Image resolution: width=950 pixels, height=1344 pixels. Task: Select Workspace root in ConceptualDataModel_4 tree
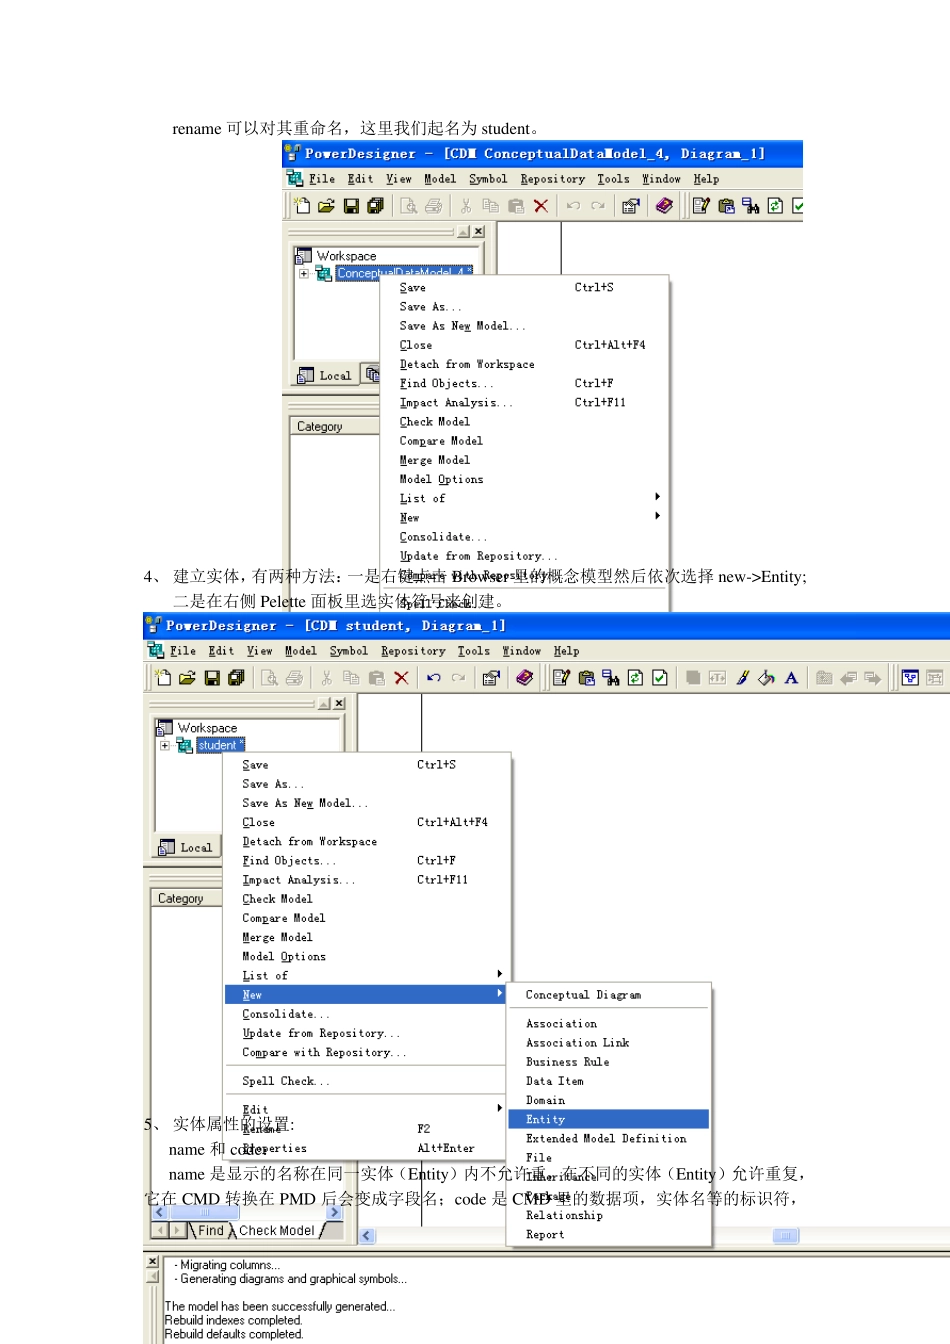click(347, 256)
